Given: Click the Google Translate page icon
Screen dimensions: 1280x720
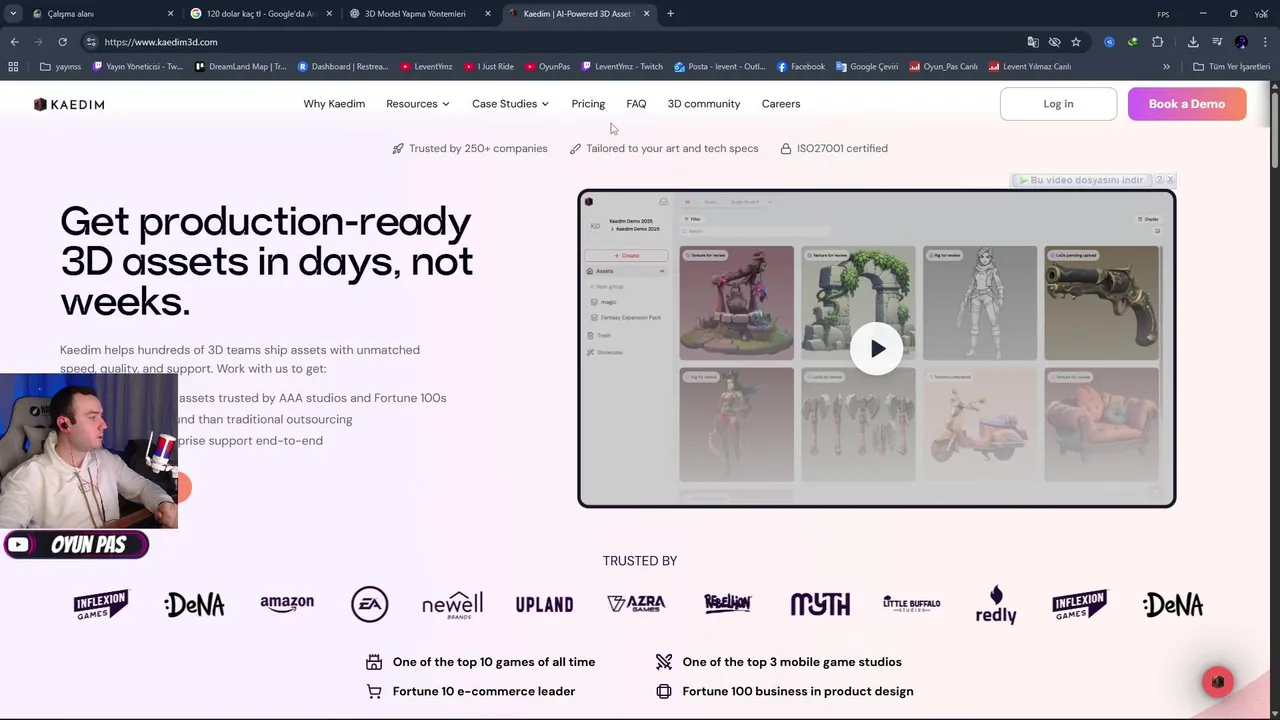Looking at the screenshot, I should (x=1033, y=42).
